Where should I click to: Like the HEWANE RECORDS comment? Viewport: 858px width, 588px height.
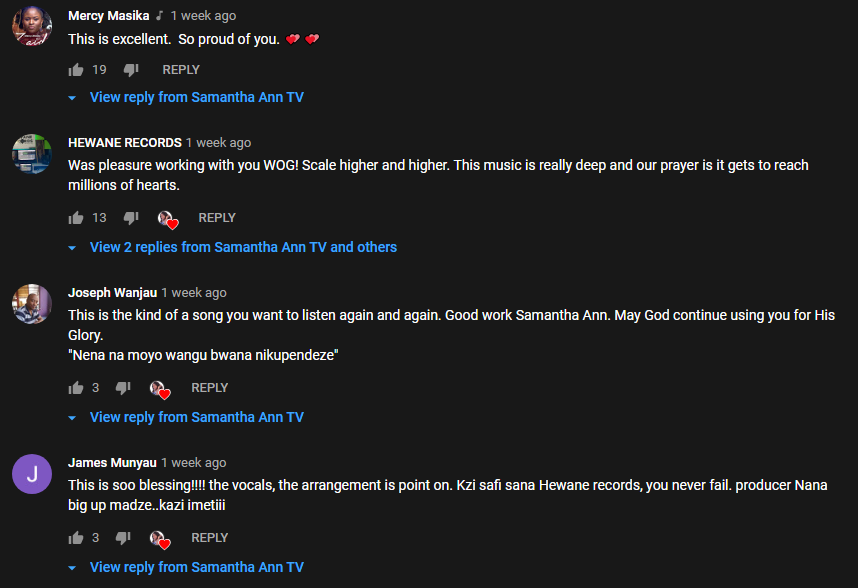tap(76, 218)
